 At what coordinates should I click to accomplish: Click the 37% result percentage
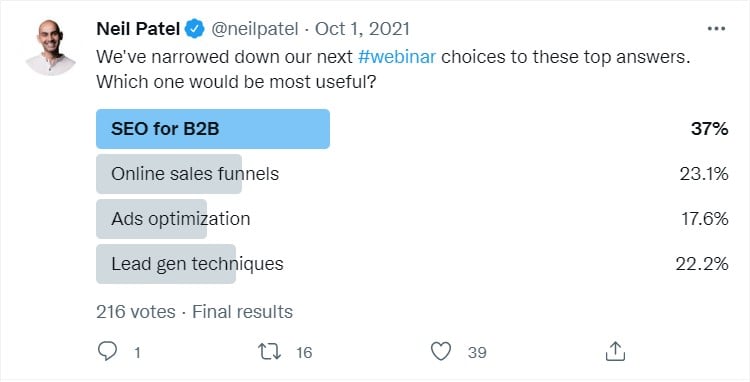709,129
